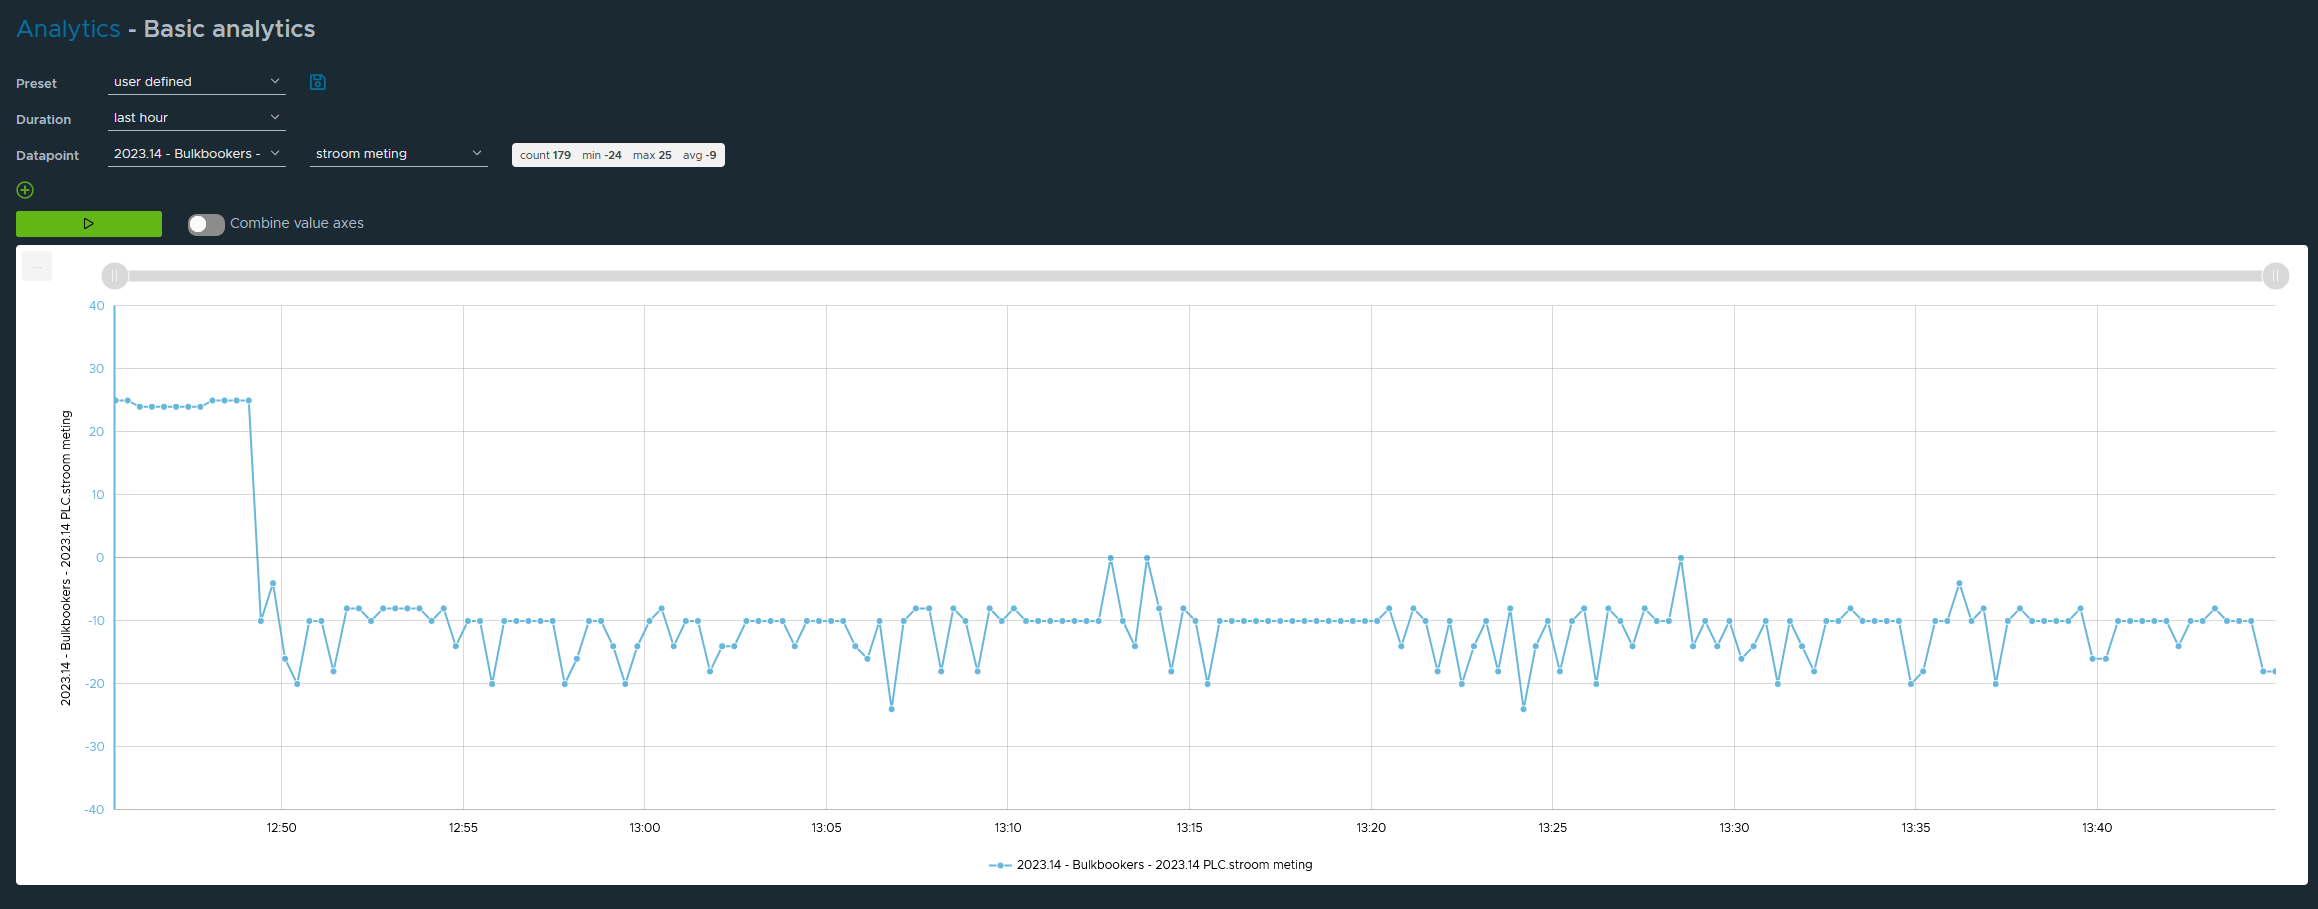The height and width of the screenshot is (909, 2318).
Task: Open the 2023.14 - Bulkbookers datapoint dropdown
Action: click(196, 154)
